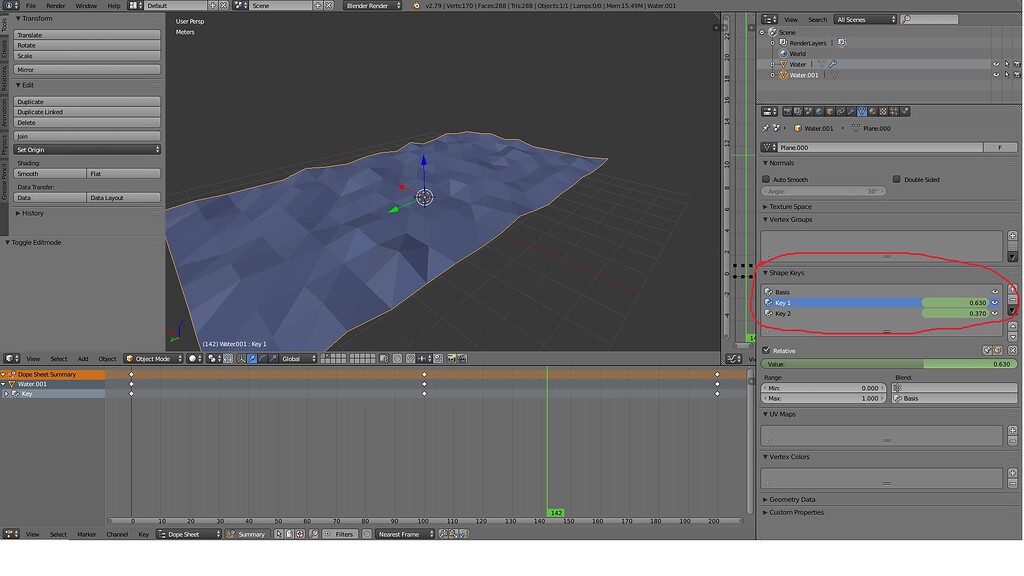Image resolution: width=1024 pixels, height=576 pixels.
Task: Open the Modifiers (wrench) properties tab
Action: coord(850,111)
